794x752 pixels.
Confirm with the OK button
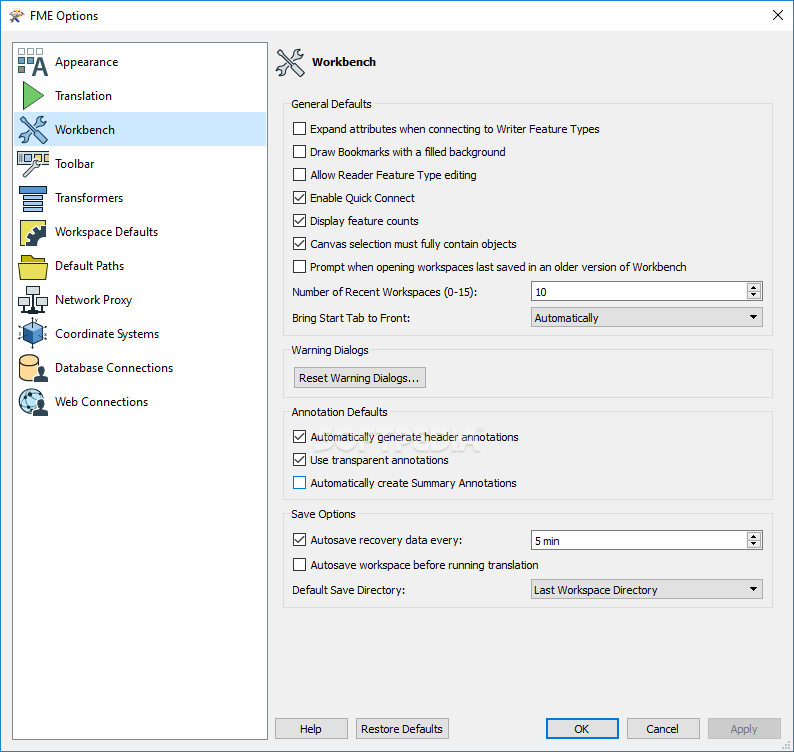(x=582, y=729)
